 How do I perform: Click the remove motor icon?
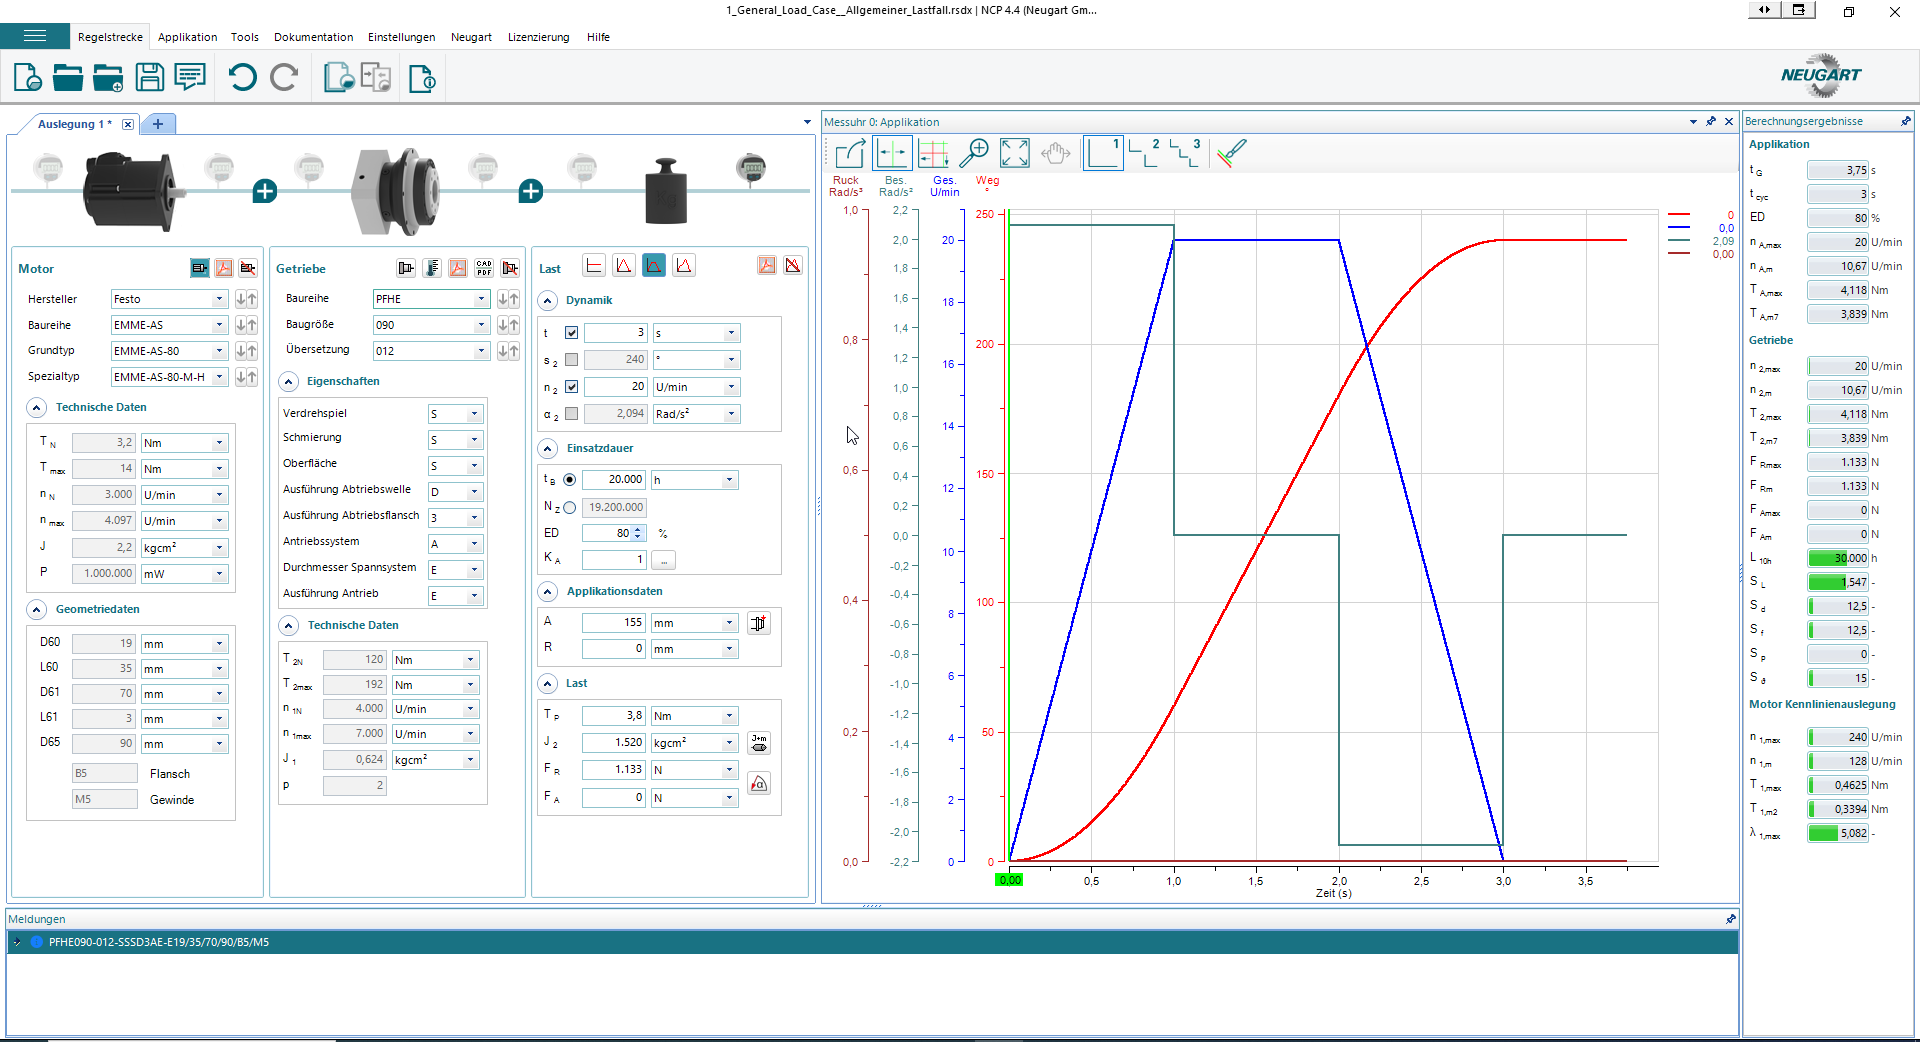pos(248,268)
